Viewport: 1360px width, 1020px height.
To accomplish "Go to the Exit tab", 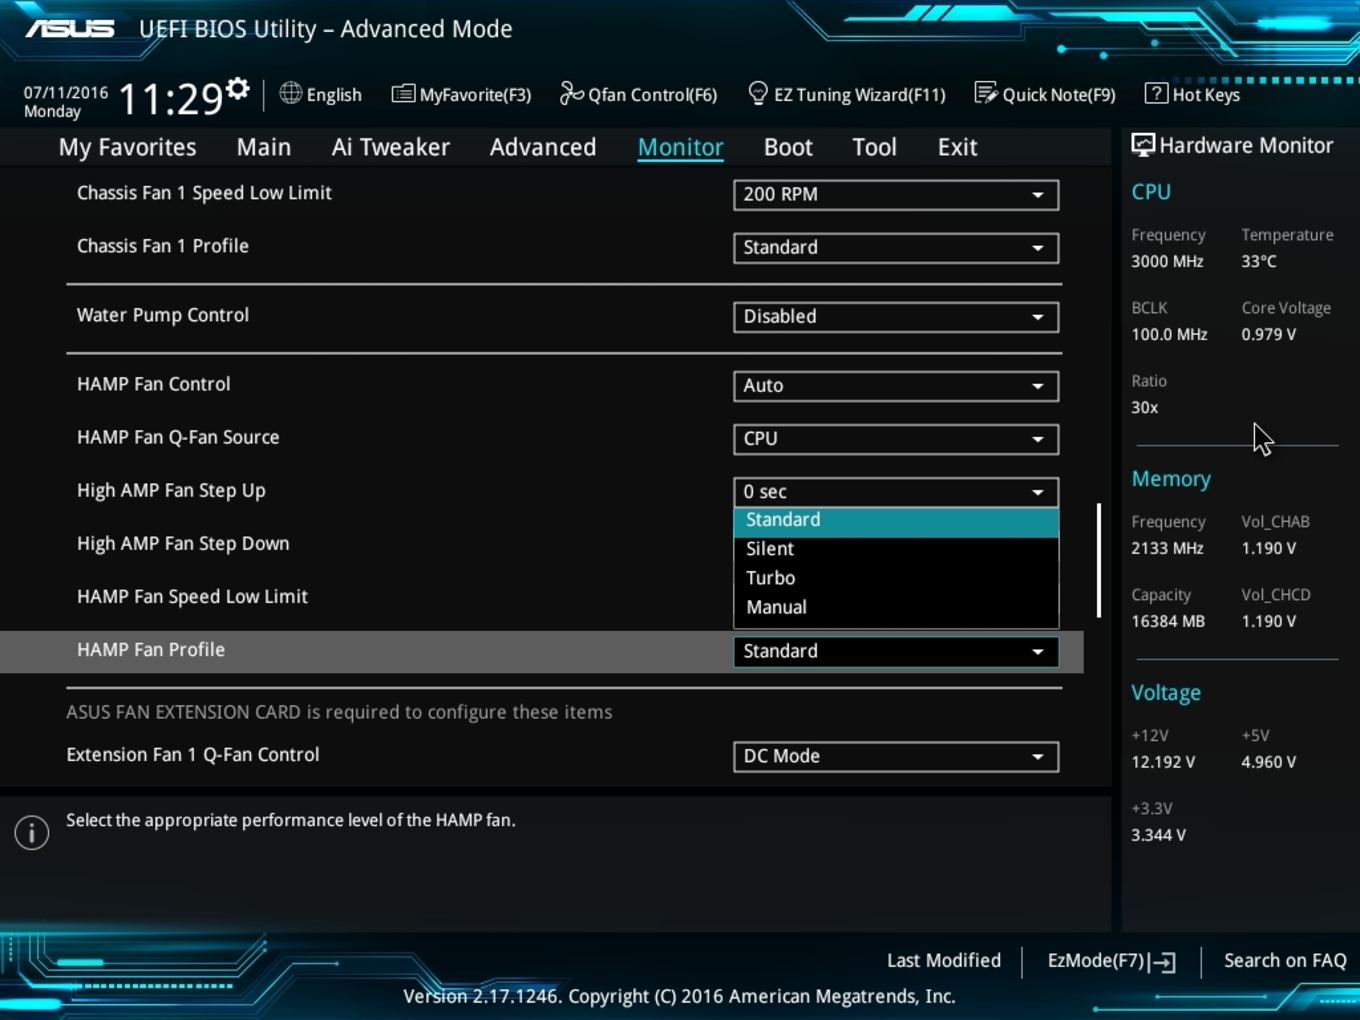I will [957, 147].
